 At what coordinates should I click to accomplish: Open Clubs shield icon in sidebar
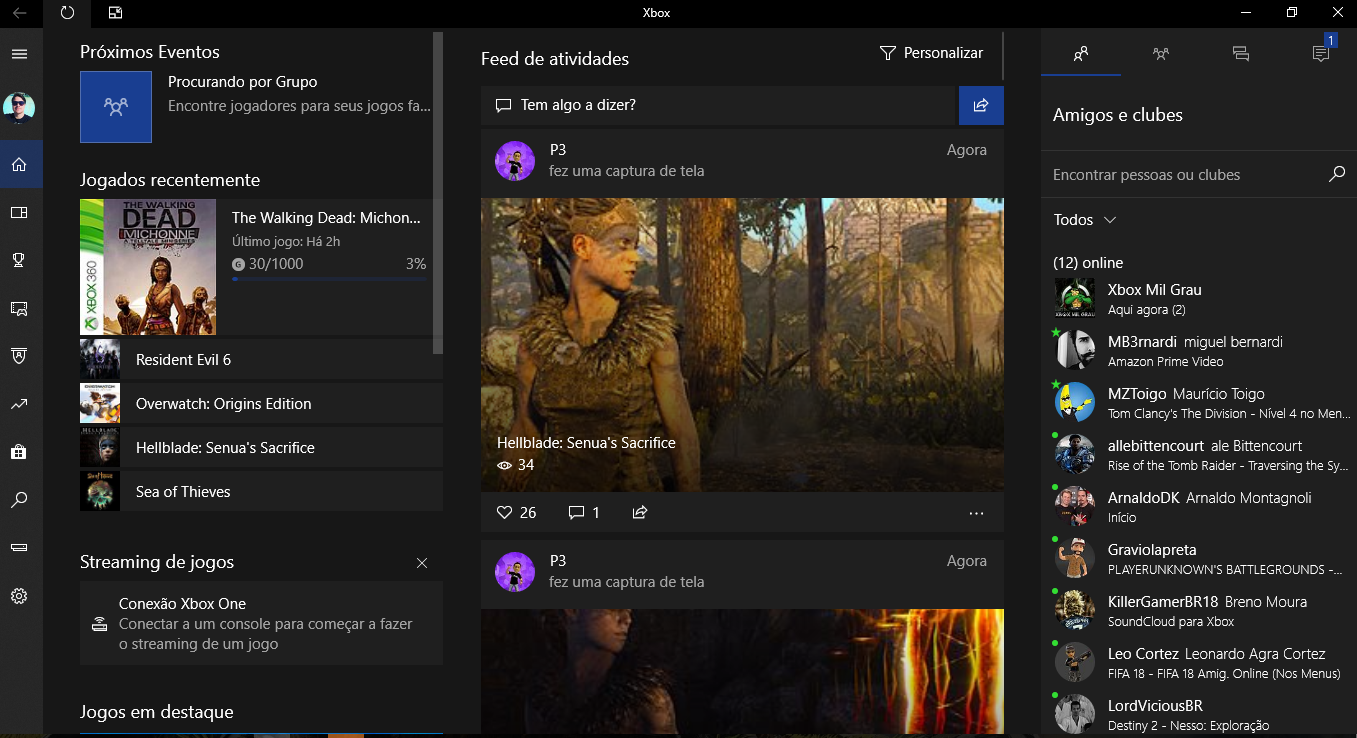click(x=19, y=356)
